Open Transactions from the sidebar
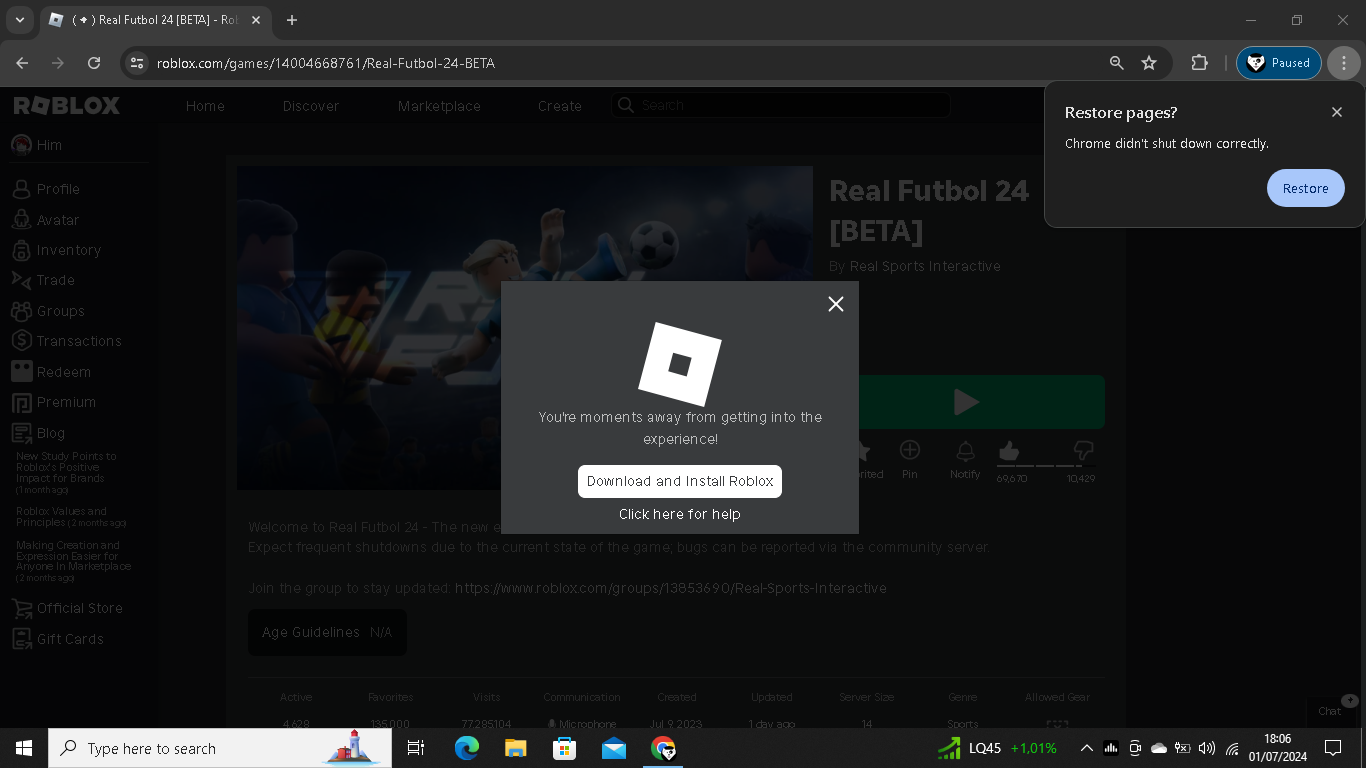The width and height of the screenshot is (1366, 768). (67, 341)
